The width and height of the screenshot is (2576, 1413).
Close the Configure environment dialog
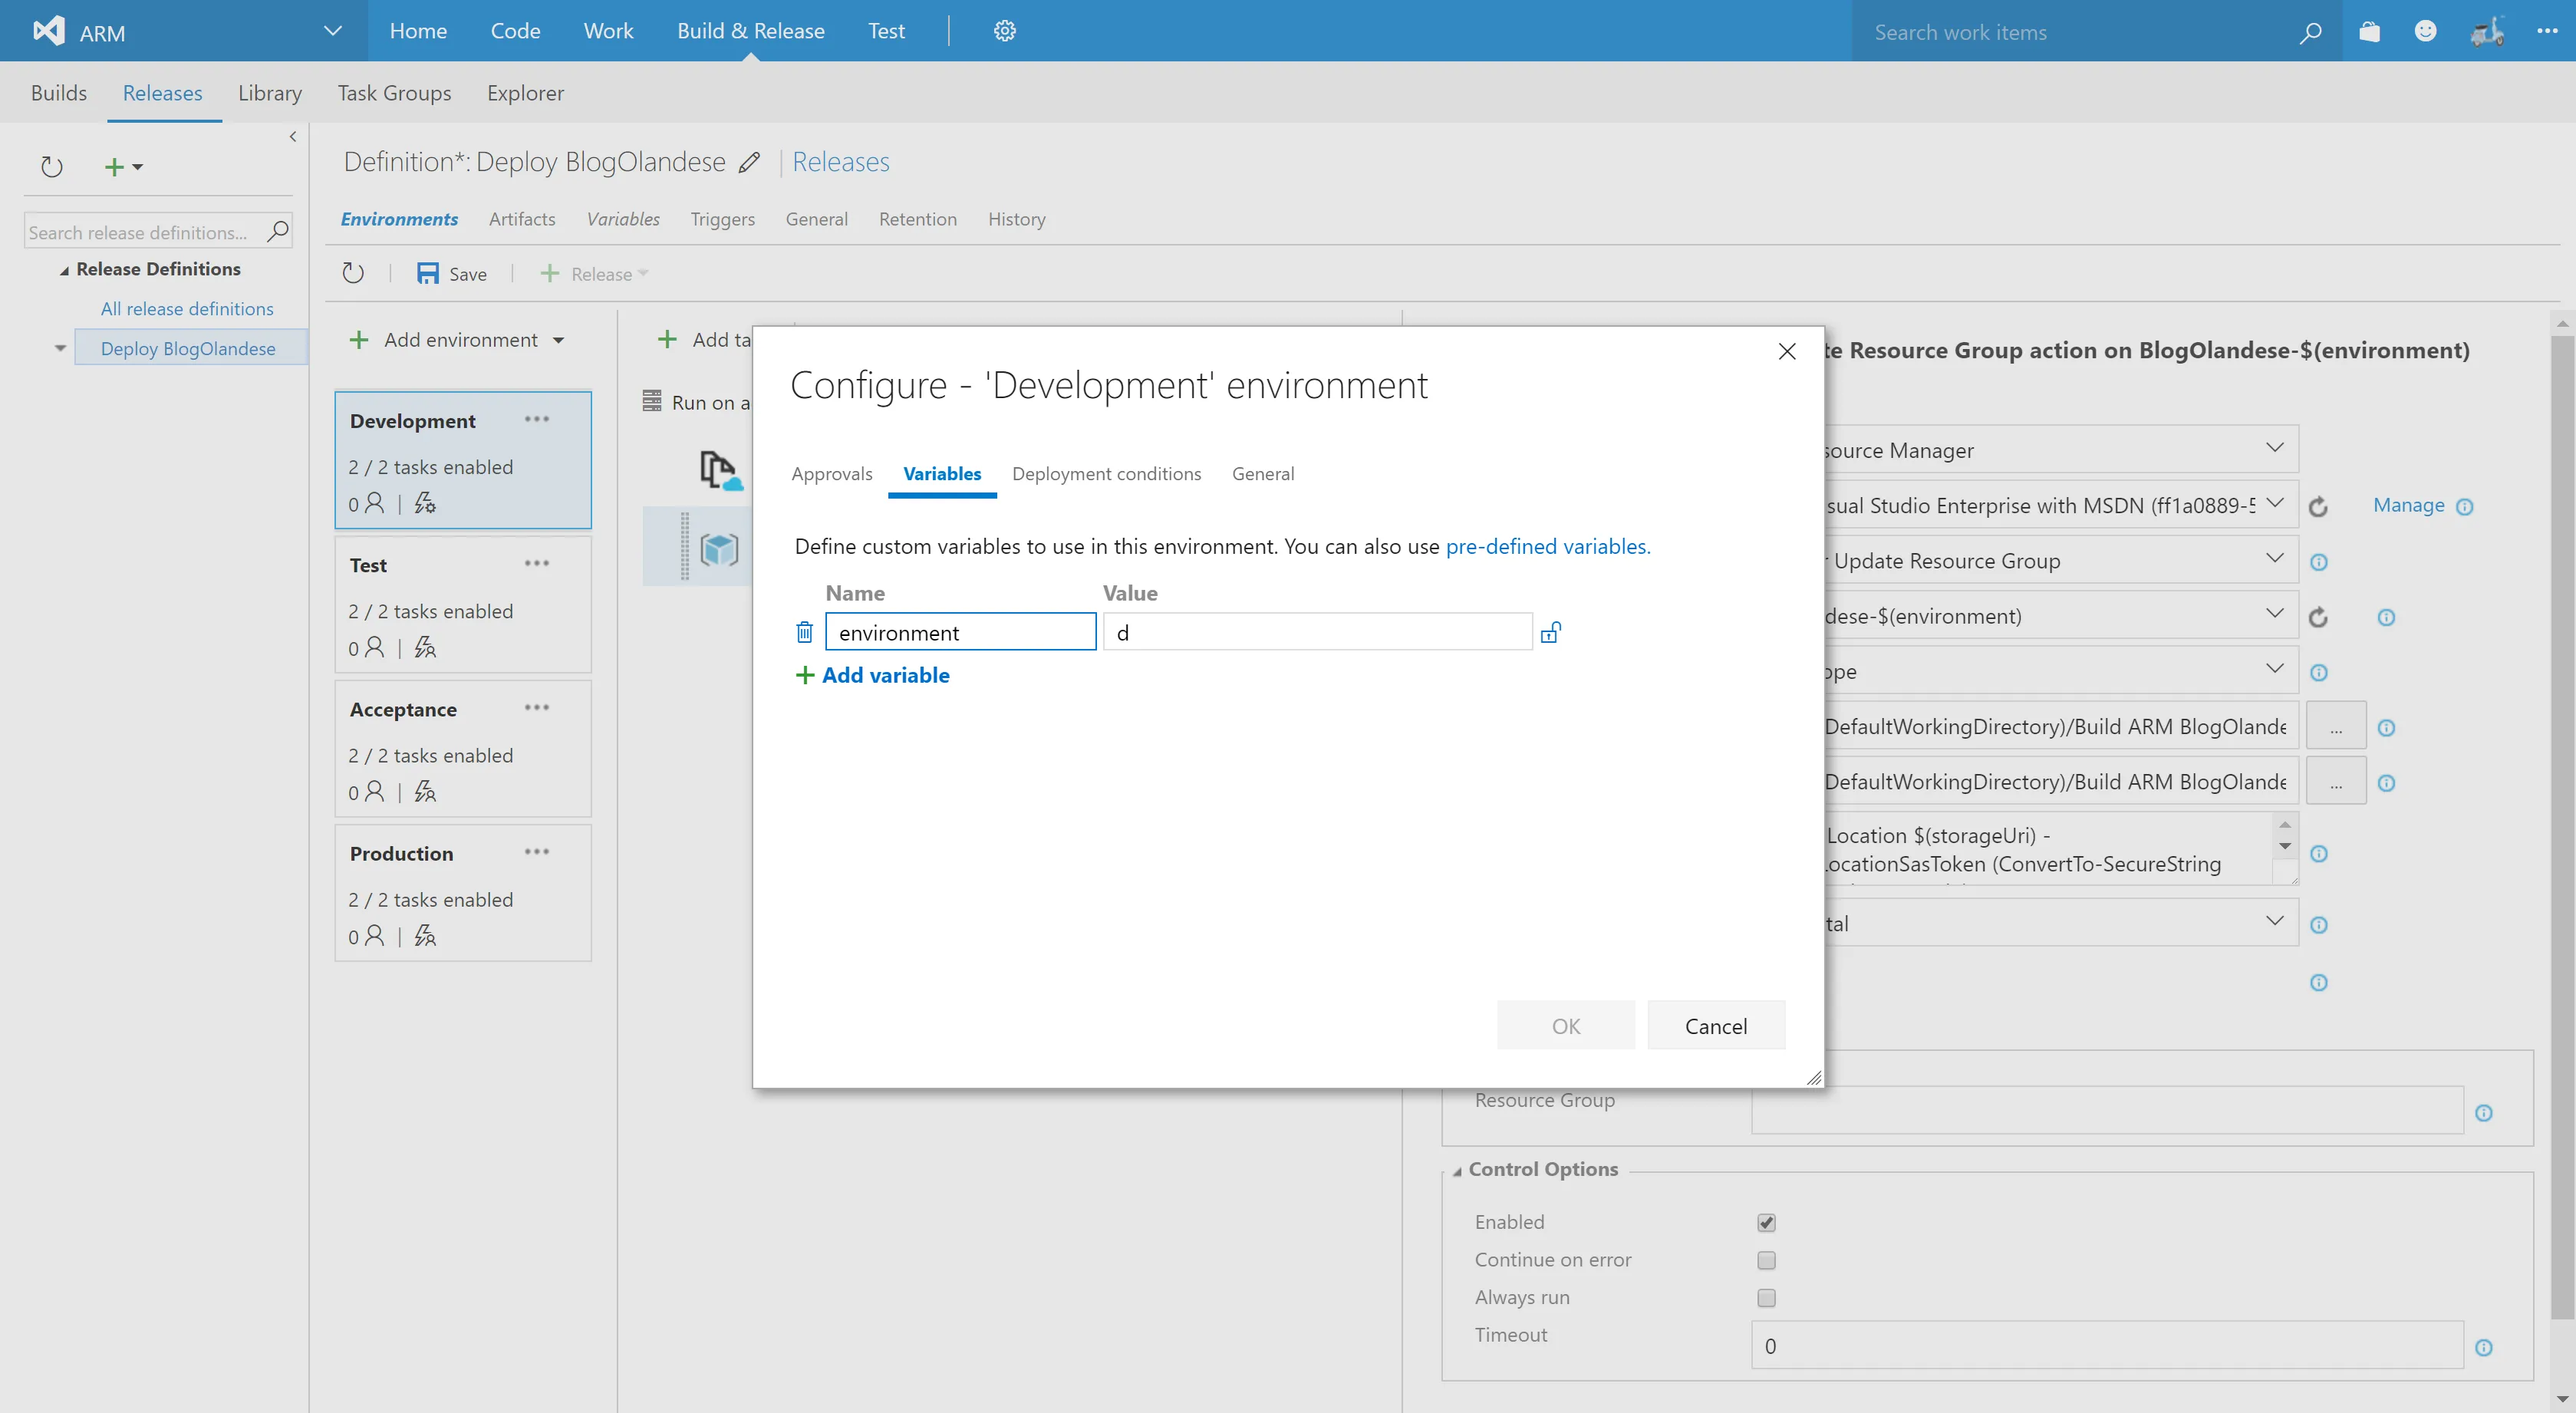[1787, 351]
